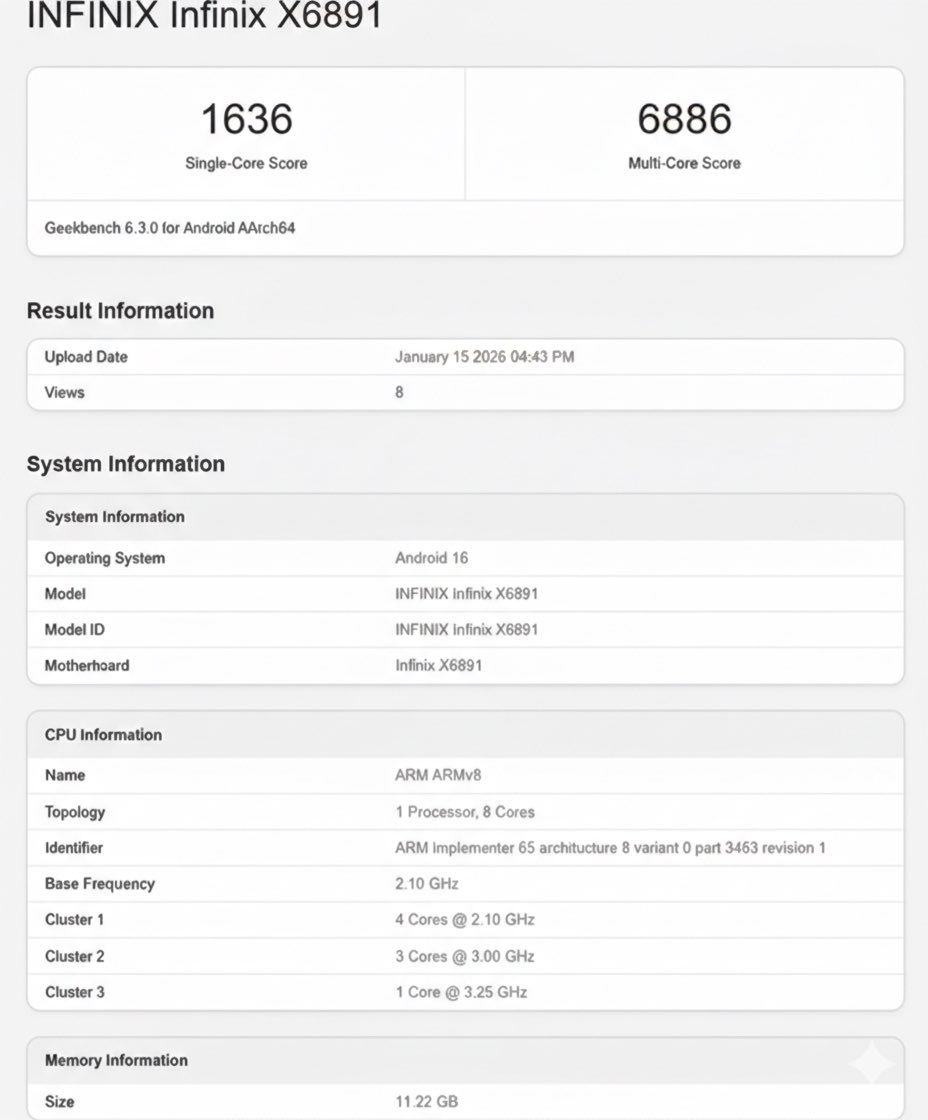Click the Views count showing 8
The width and height of the screenshot is (928, 1120).
398,393
